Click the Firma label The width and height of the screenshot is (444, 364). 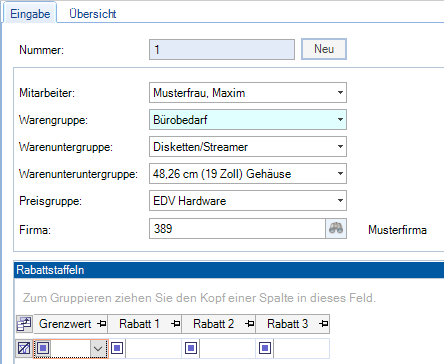(x=35, y=230)
